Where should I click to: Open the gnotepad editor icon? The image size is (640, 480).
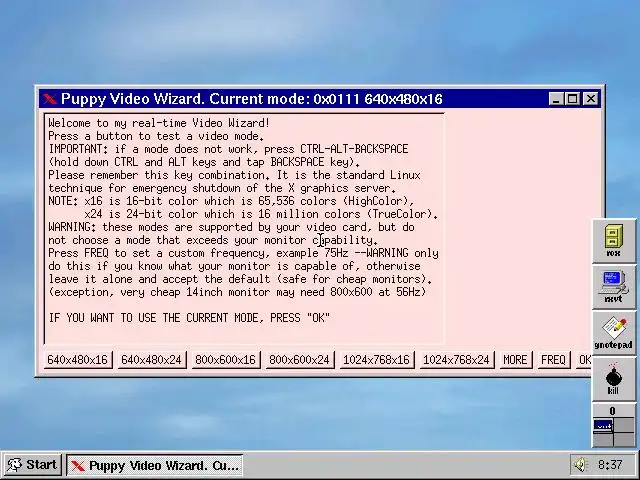point(613,333)
